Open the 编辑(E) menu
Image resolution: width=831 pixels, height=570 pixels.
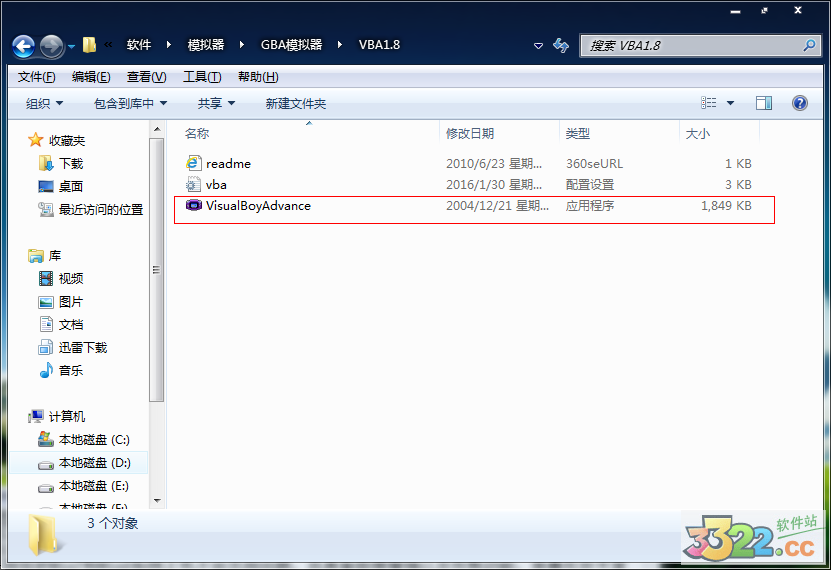tap(91, 77)
